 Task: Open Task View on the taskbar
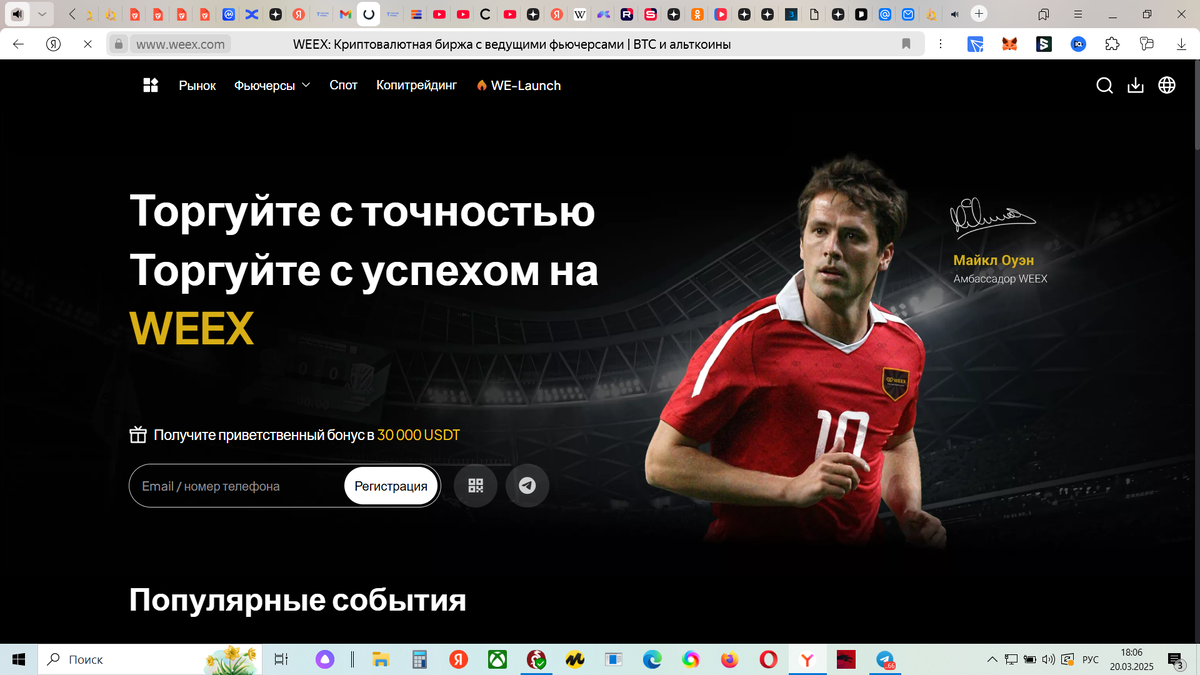coord(281,659)
